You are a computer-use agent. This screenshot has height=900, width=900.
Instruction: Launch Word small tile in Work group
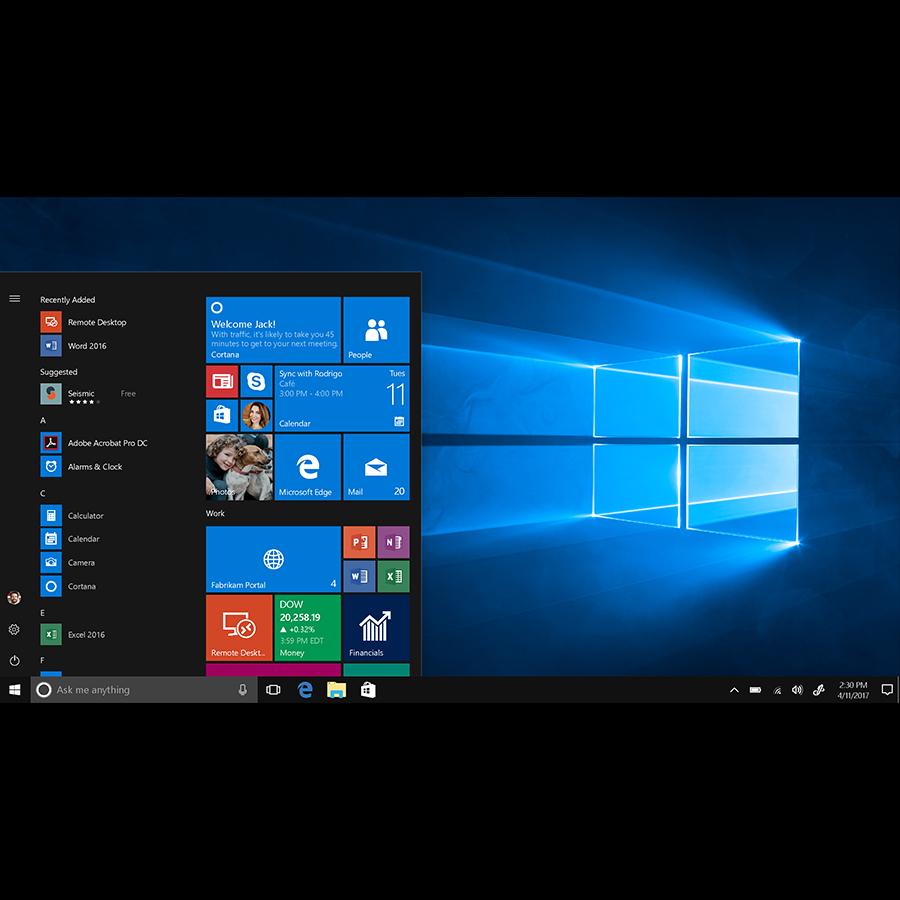point(359,576)
